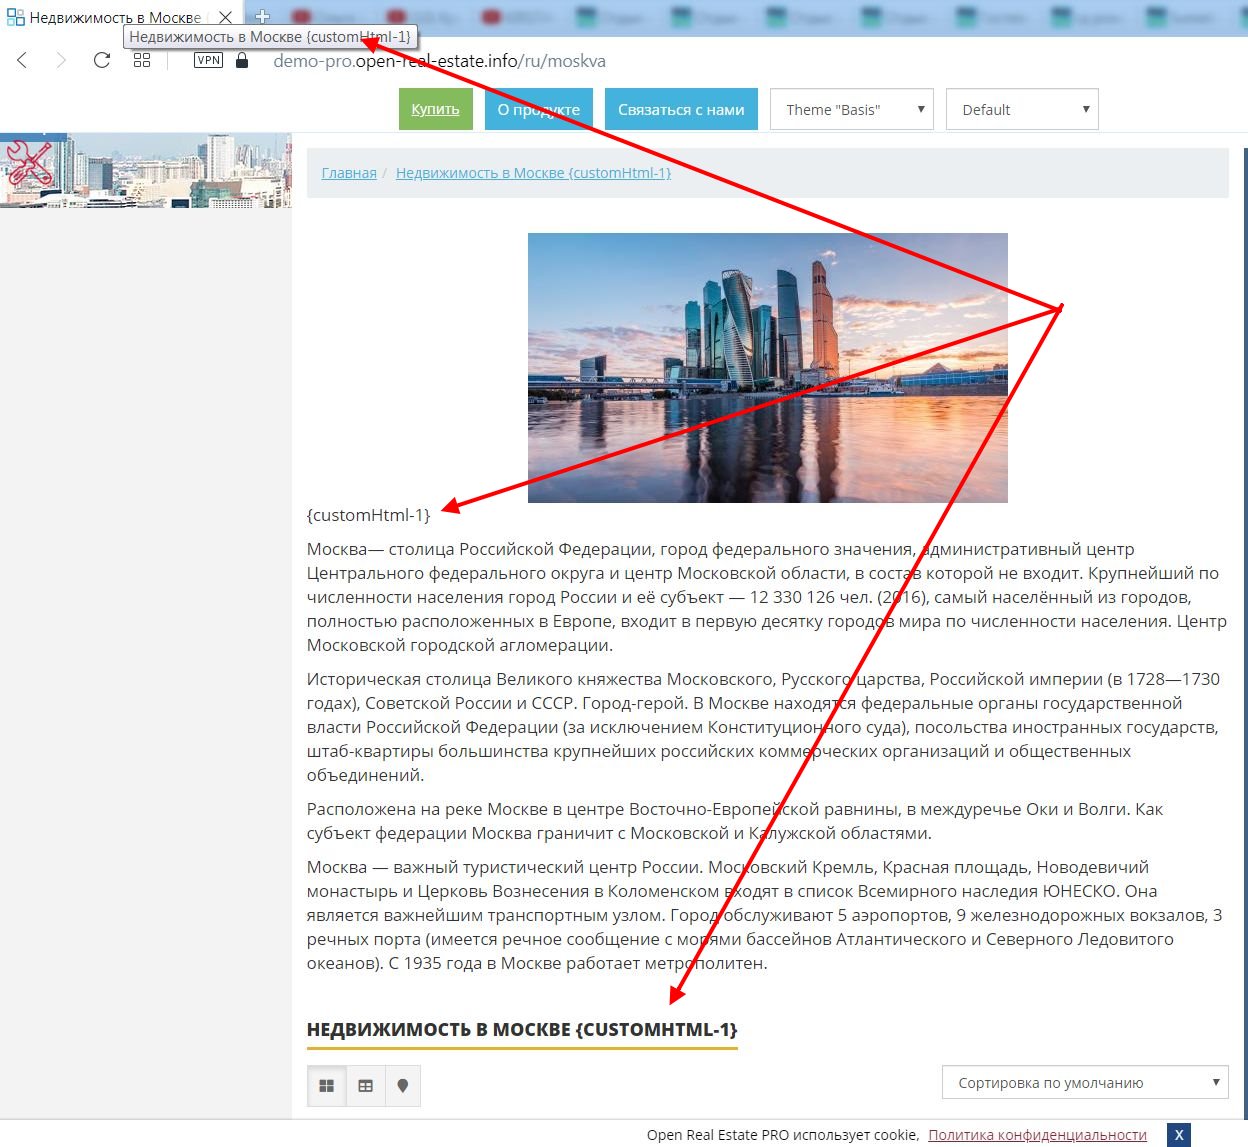This screenshot has width=1248, height=1147.
Task: Switch to table listing view icon
Action: pyautogui.click(x=365, y=1086)
